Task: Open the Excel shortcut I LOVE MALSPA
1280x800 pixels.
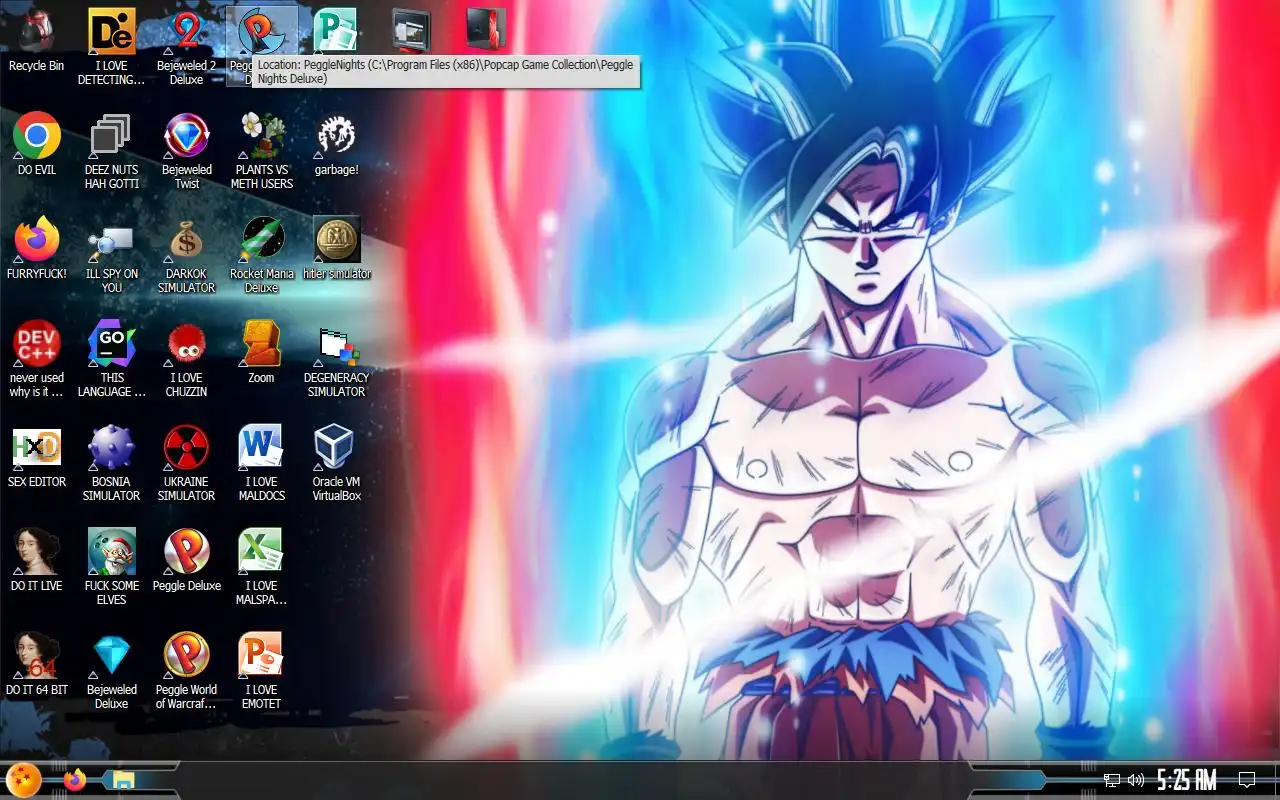Action: tap(262, 551)
